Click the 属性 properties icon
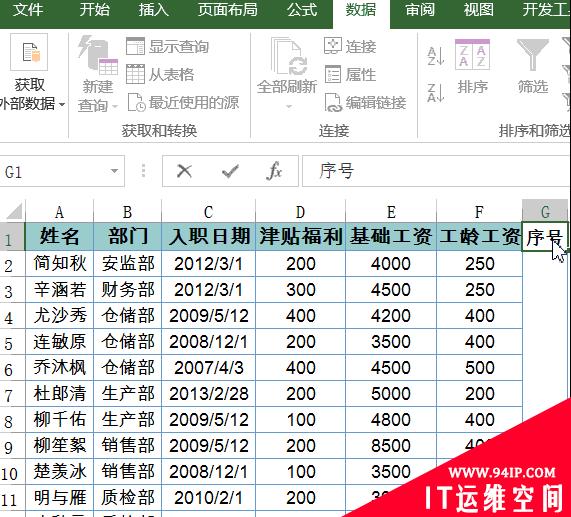This screenshot has width=571, height=517. [x=332, y=74]
